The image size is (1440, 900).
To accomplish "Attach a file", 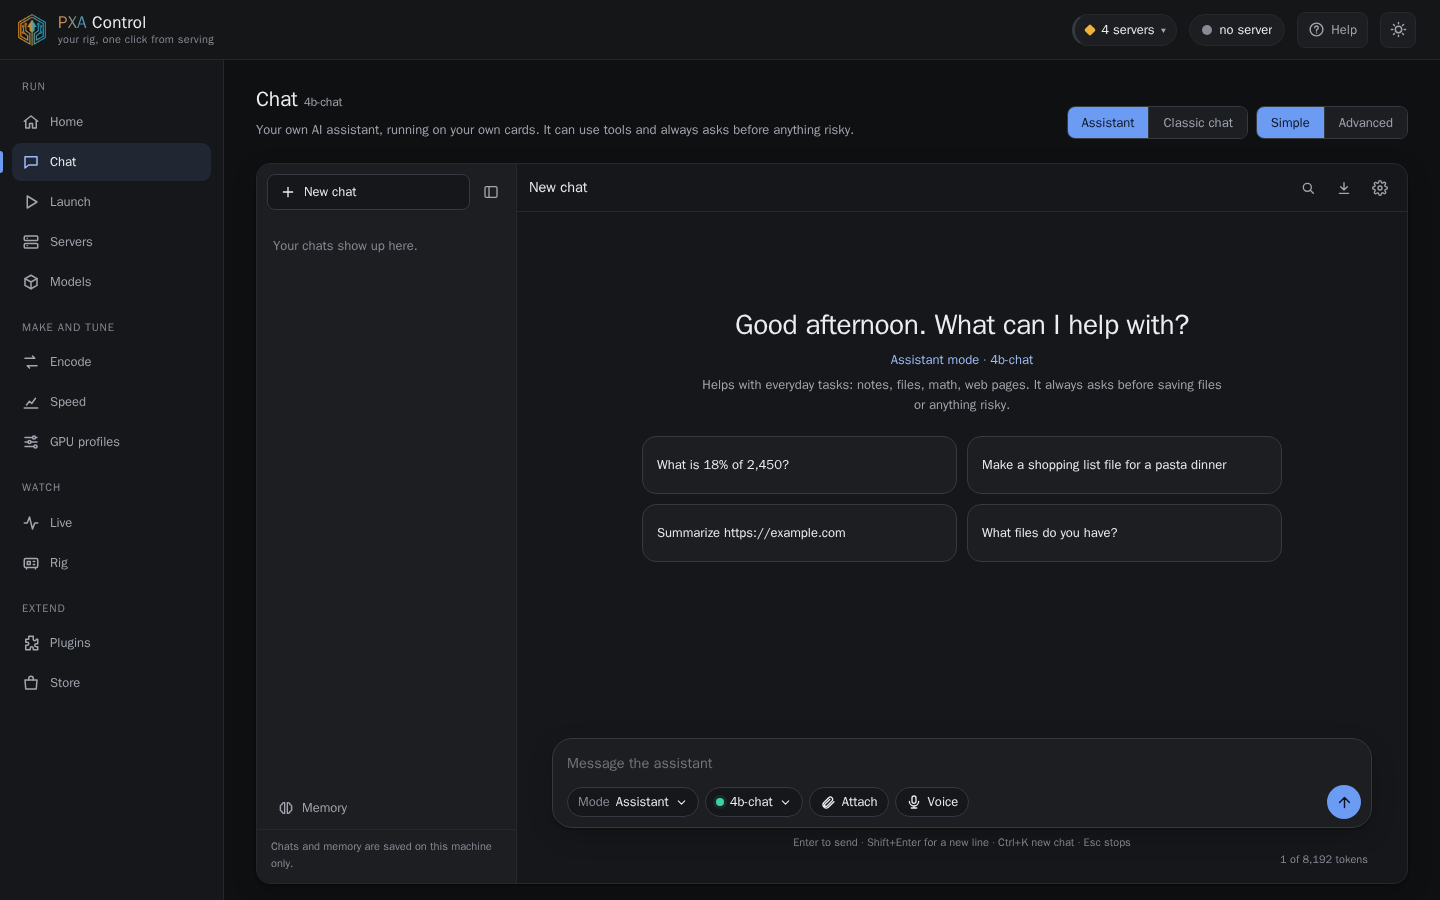I will click(x=849, y=802).
